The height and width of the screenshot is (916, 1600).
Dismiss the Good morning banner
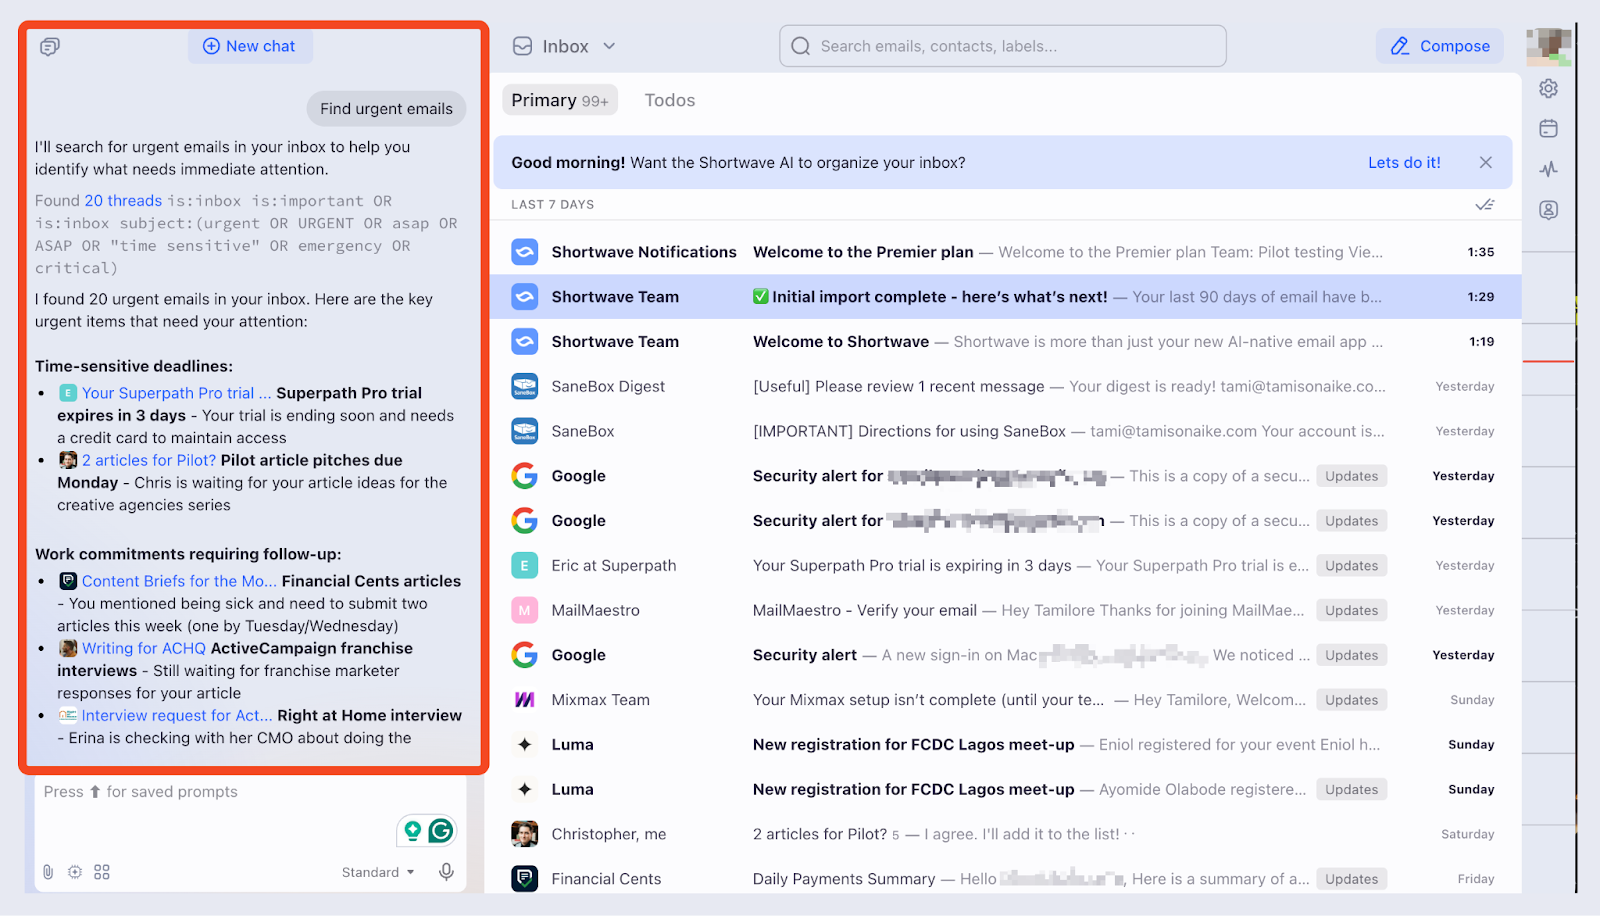point(1485,163)
